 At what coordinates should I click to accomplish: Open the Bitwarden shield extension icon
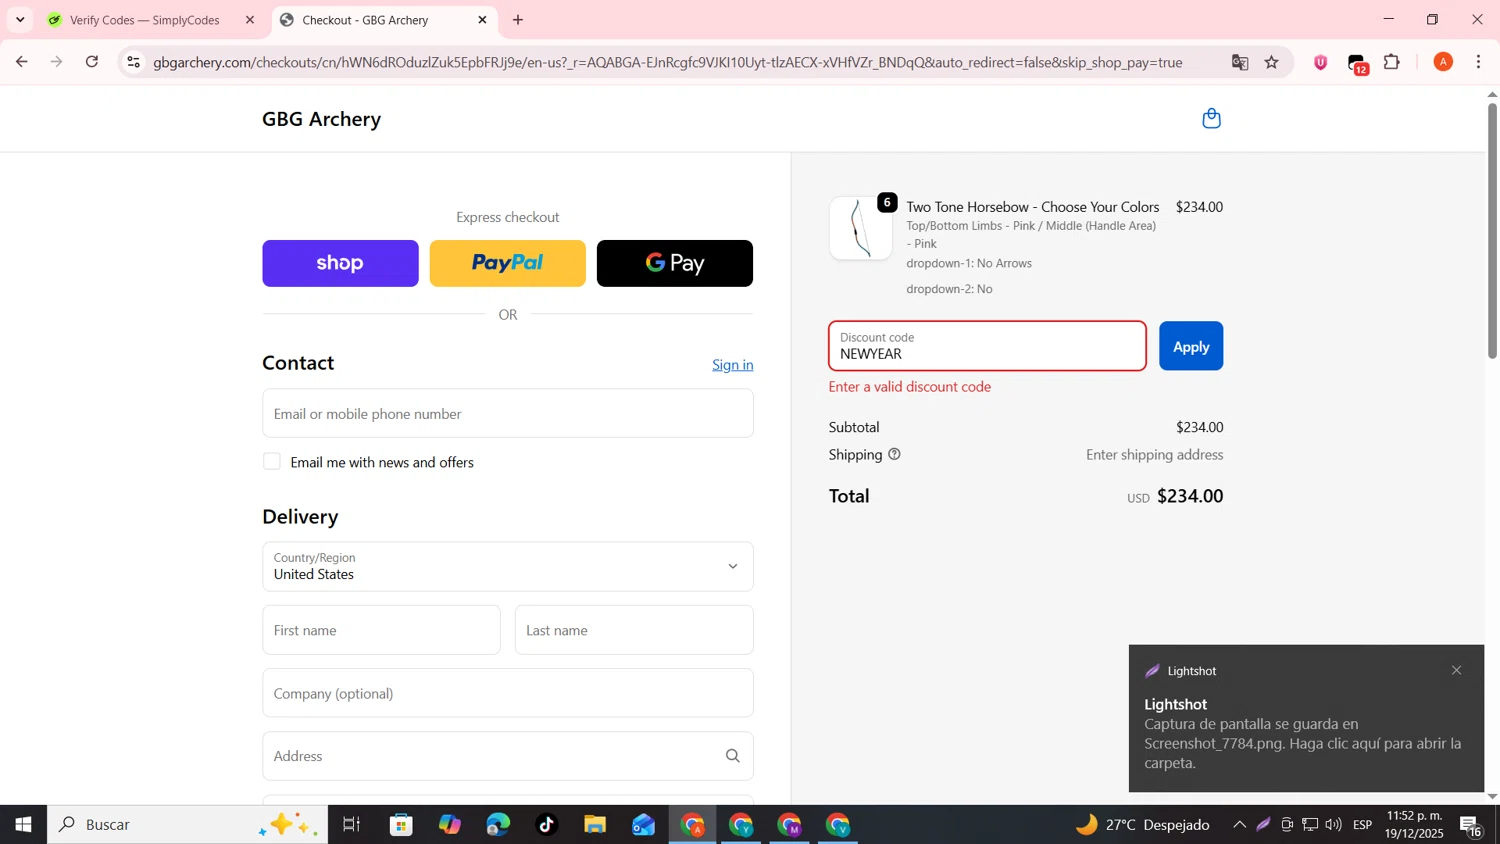click(1321, 62)
